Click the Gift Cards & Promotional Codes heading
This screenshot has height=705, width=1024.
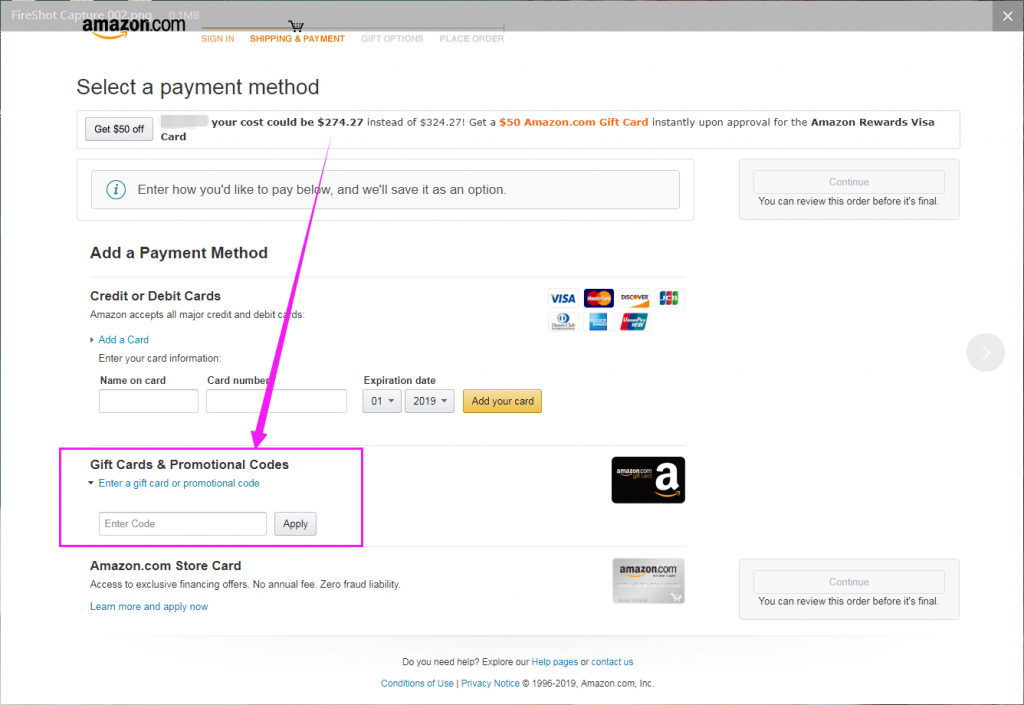(189, 464)
